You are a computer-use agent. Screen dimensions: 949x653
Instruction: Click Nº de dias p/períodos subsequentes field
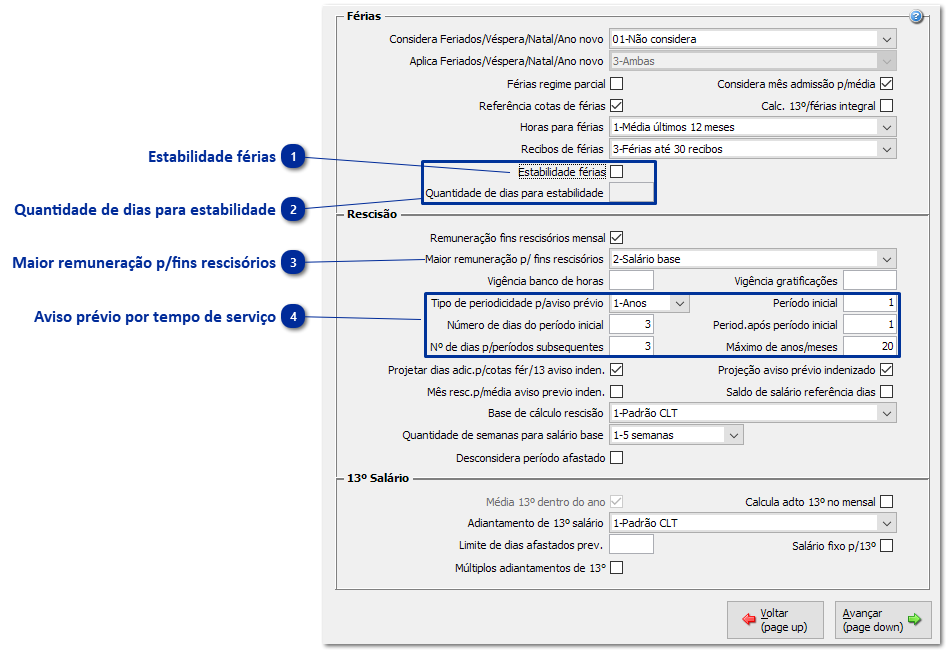pos(631,347)
